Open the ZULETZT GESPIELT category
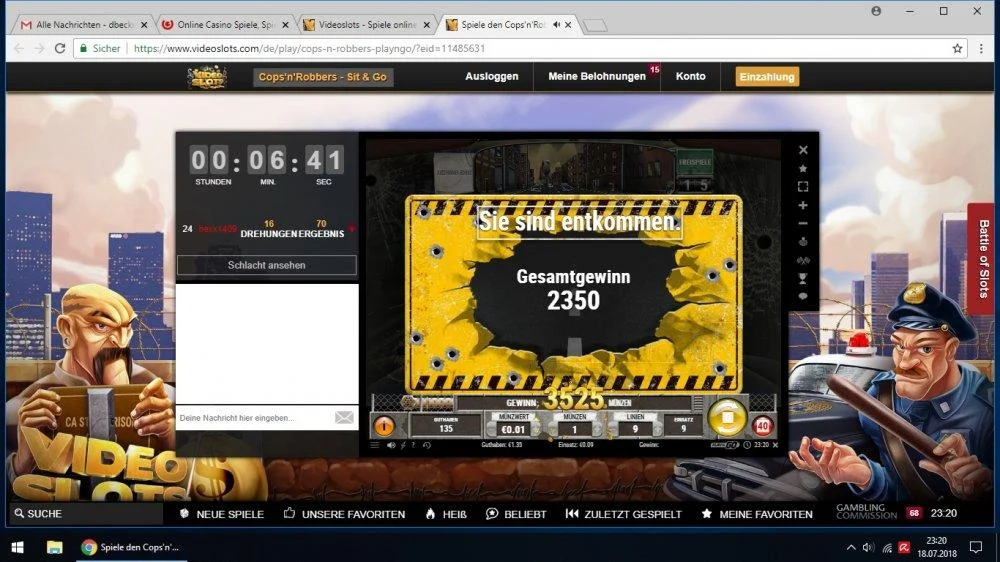1000x562 pixels. (x=624, y=514)
